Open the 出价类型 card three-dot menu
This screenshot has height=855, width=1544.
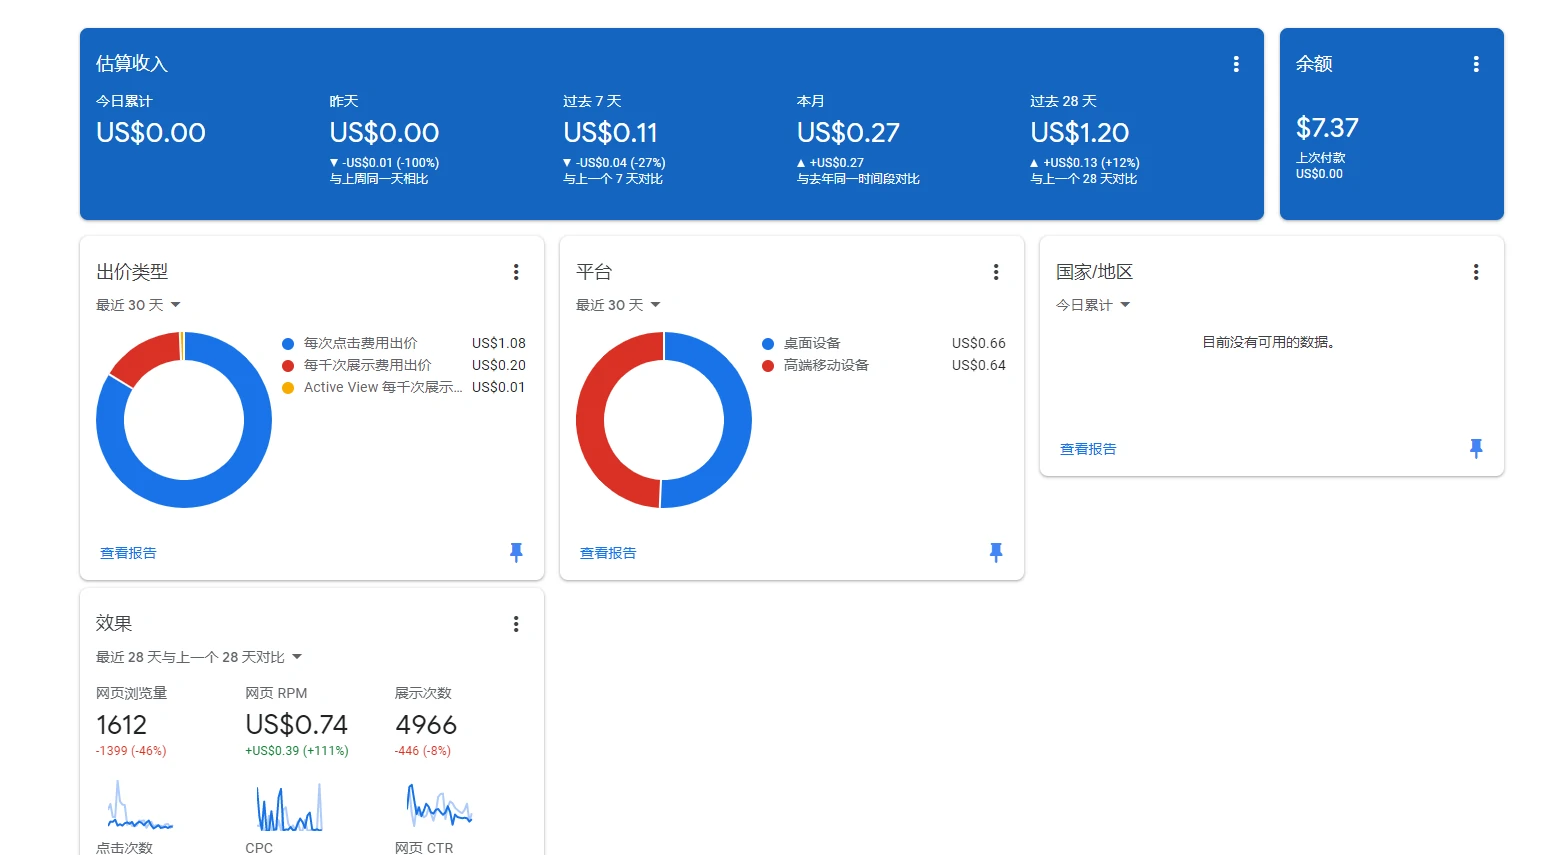pos(516,272)
